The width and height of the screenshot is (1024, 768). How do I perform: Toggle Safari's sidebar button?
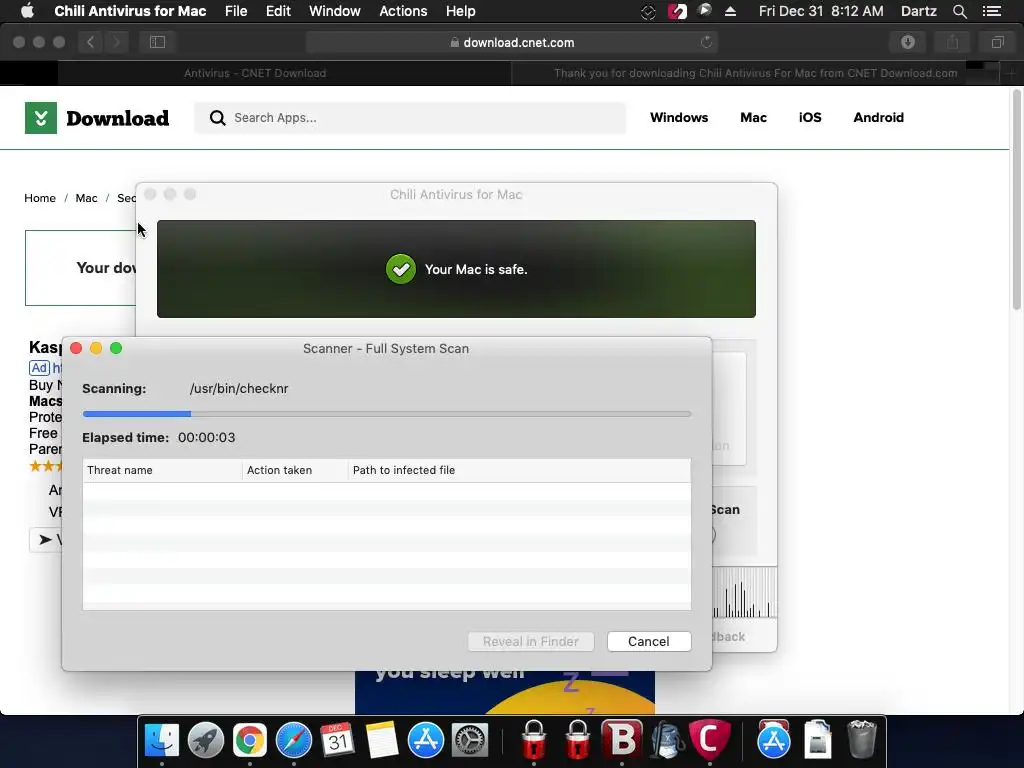157,42
